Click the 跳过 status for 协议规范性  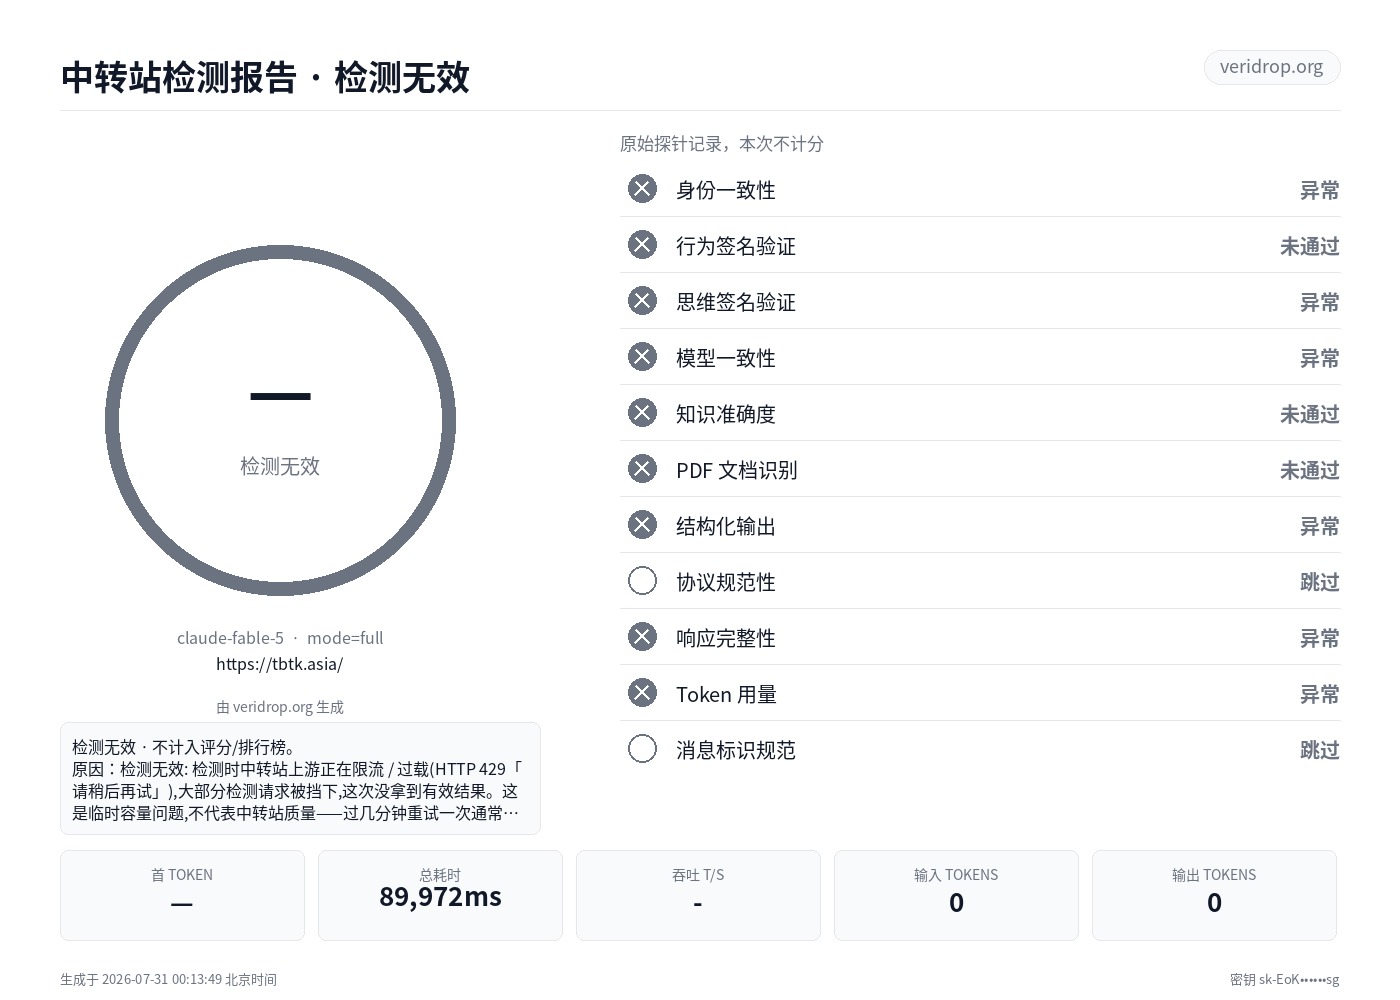tap(1319, 582)
